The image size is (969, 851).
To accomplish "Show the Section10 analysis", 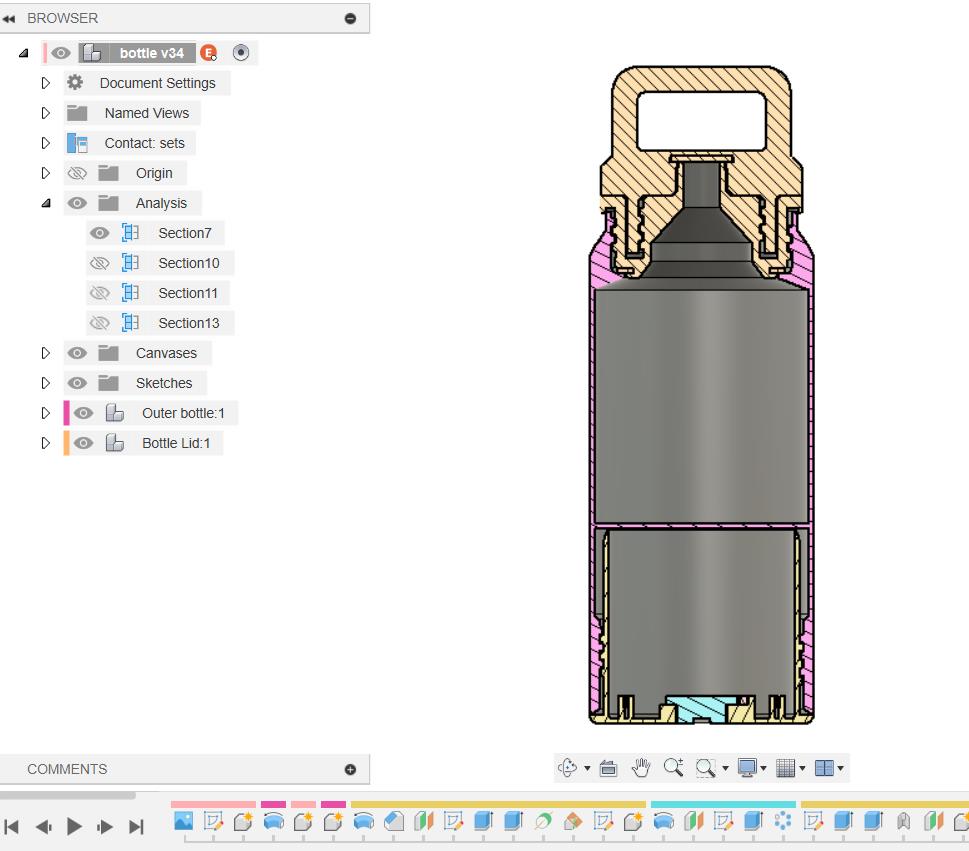I will point(100,262).
